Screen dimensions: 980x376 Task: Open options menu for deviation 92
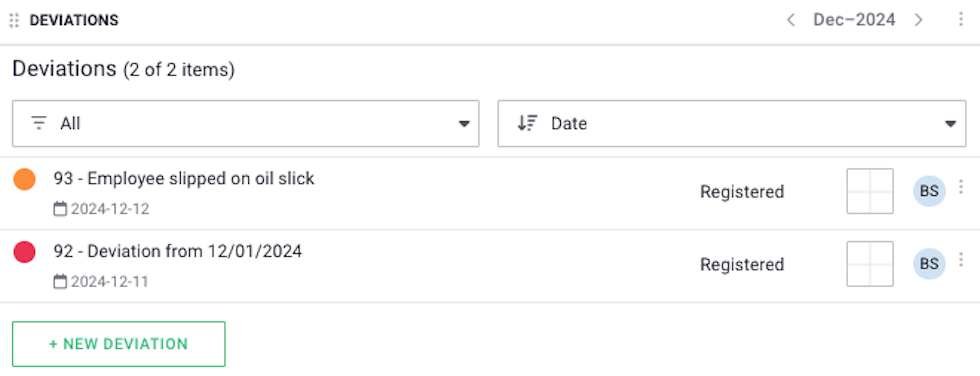961,259
